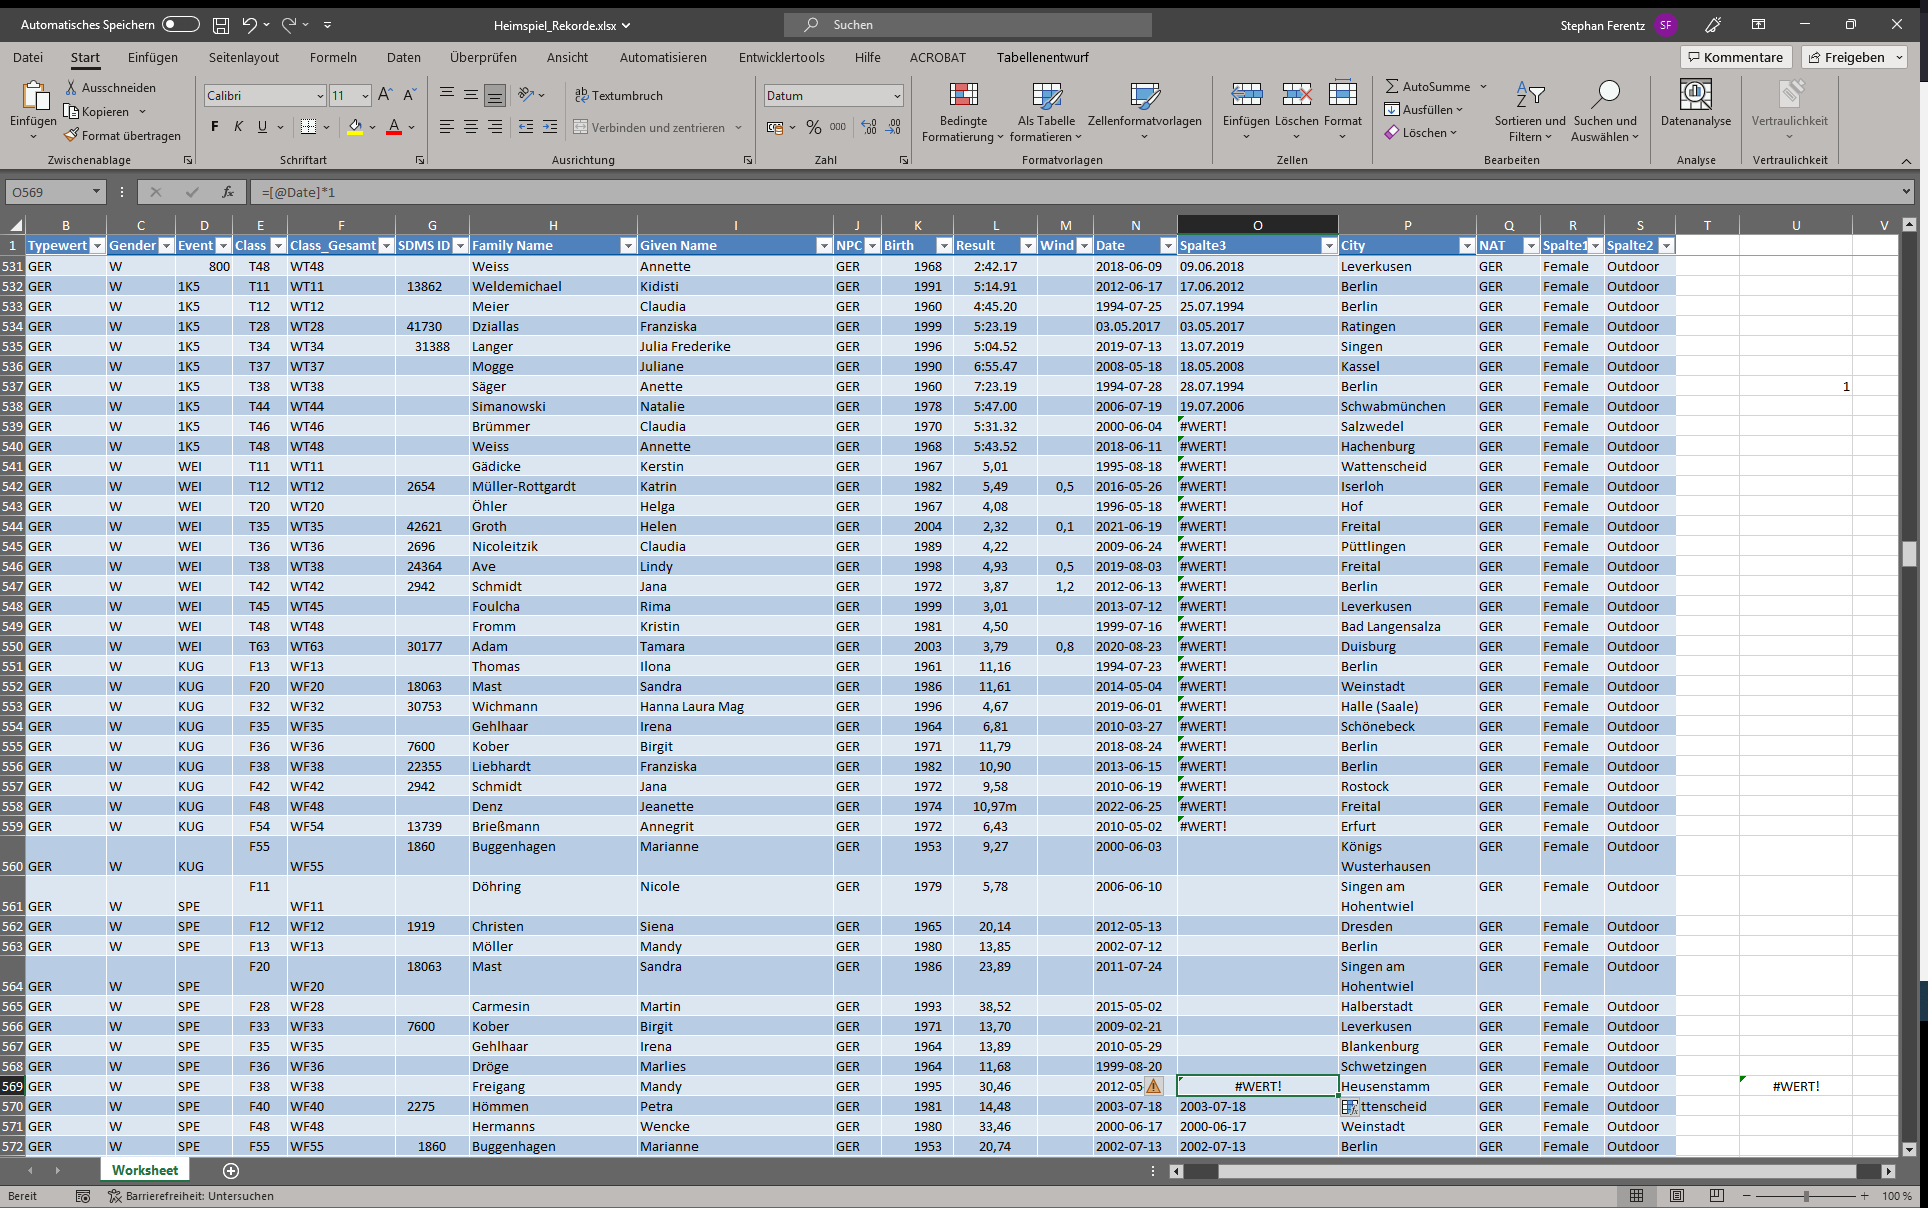The width and height of the screenshot is (1928, 1208).
Task: Apply thousands separator 000 icon
Action: pos(838,127)
